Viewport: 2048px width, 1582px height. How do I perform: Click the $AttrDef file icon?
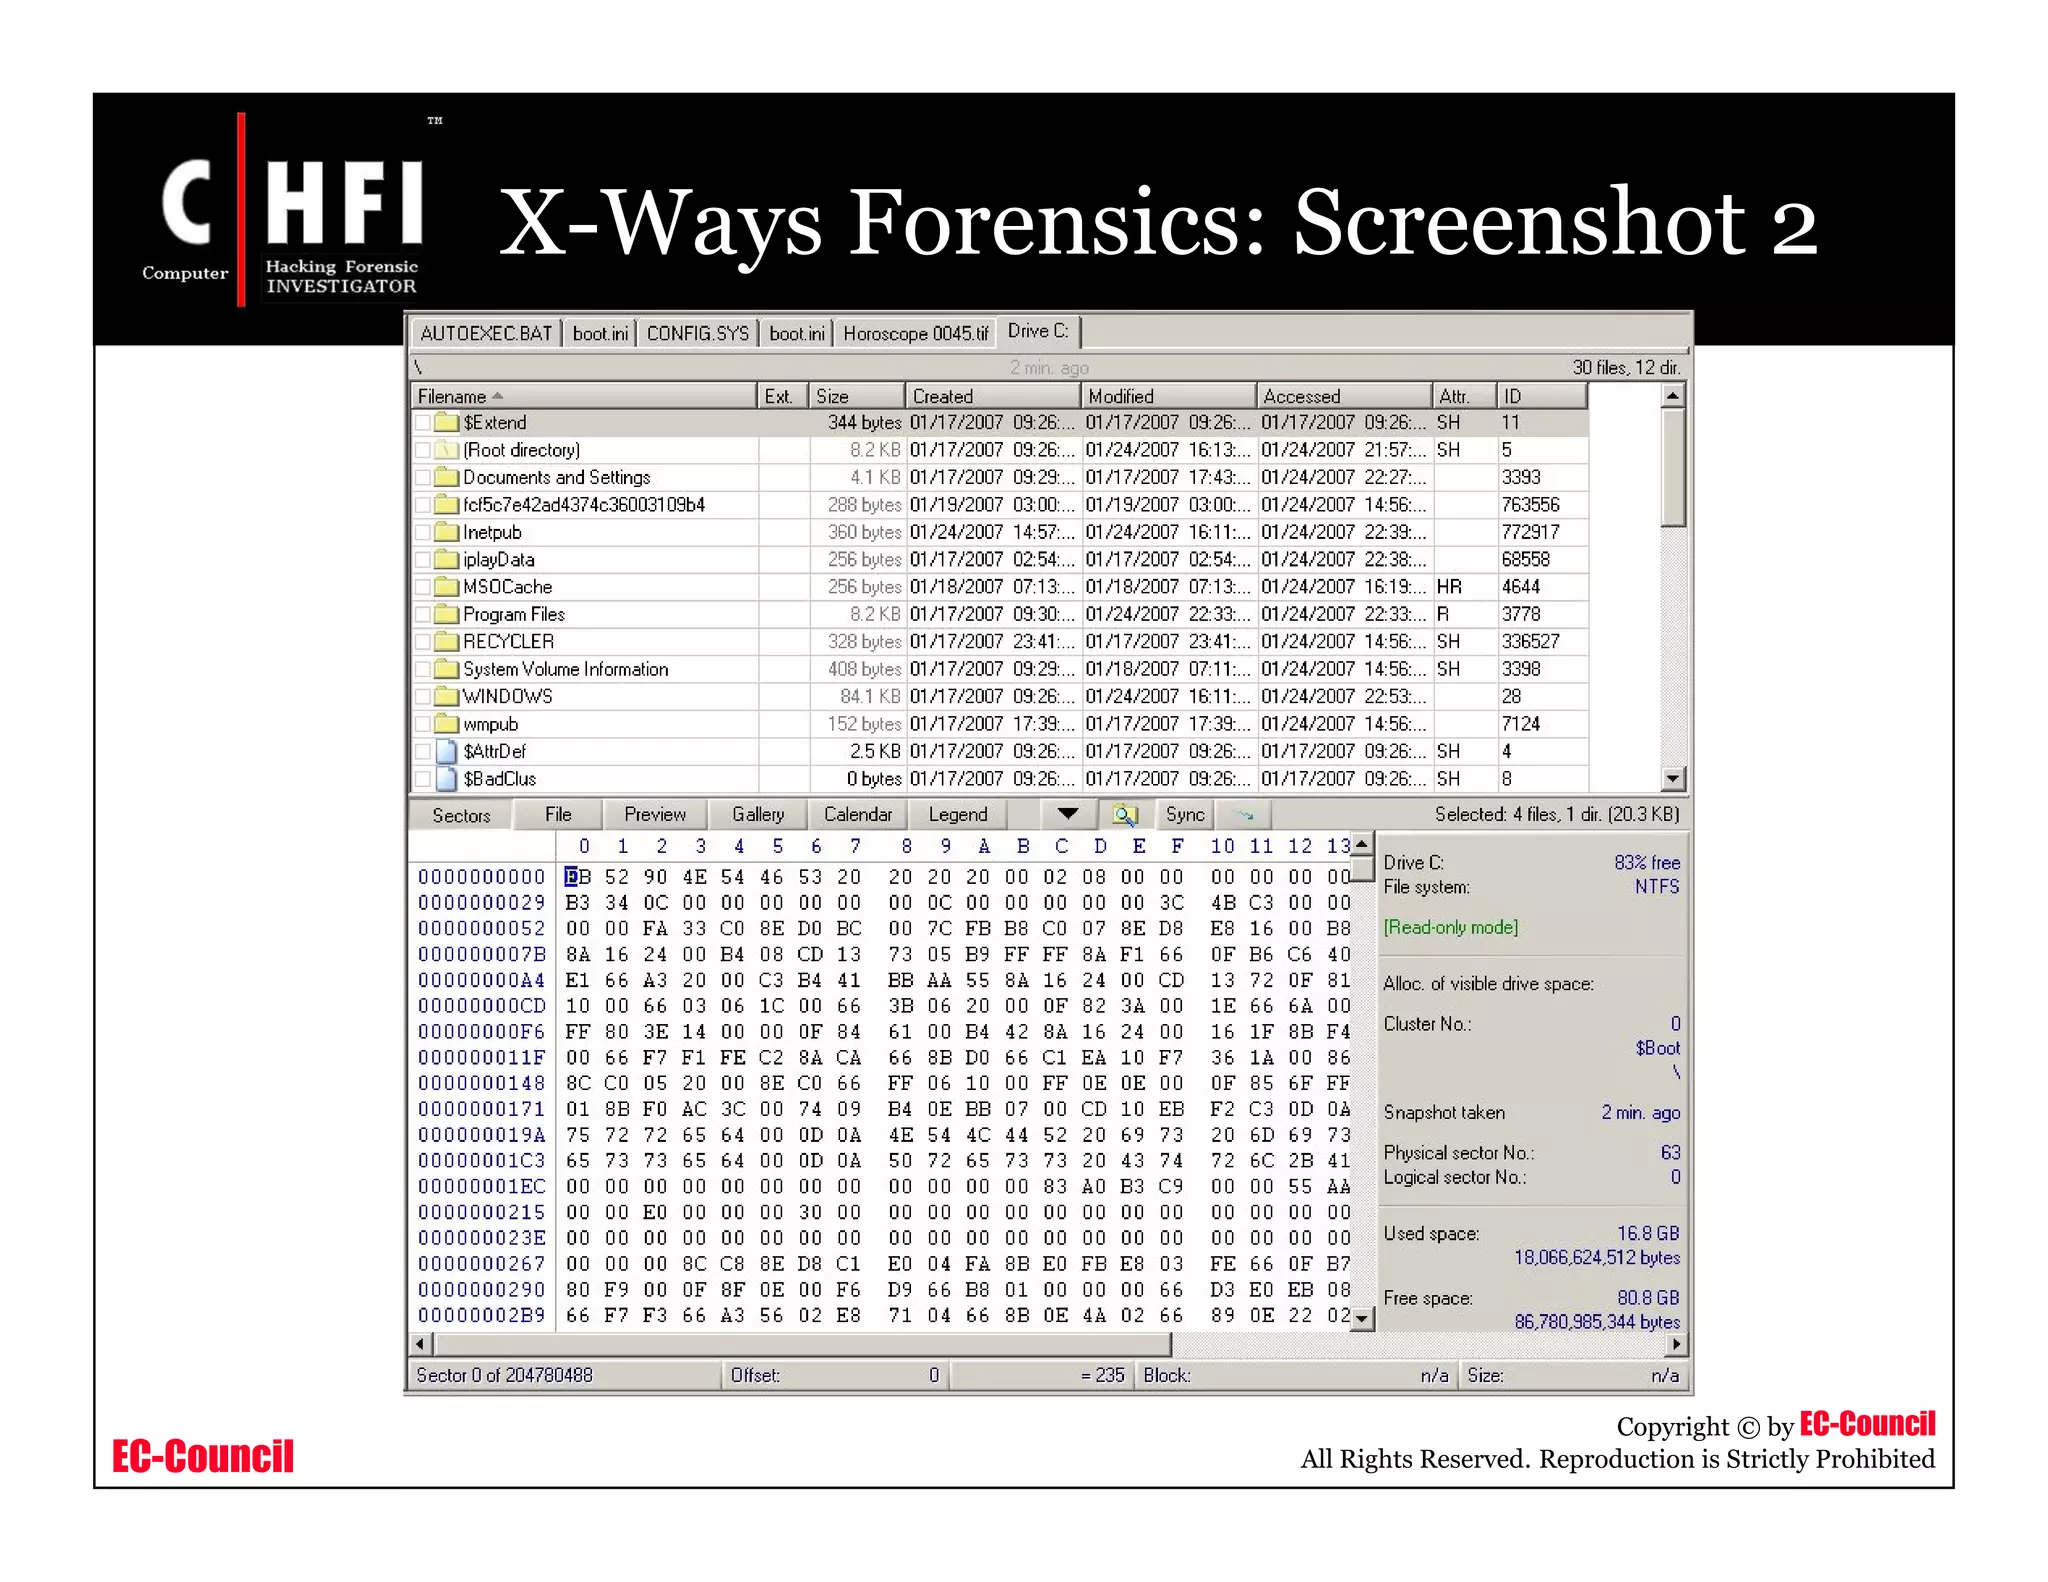447,751
